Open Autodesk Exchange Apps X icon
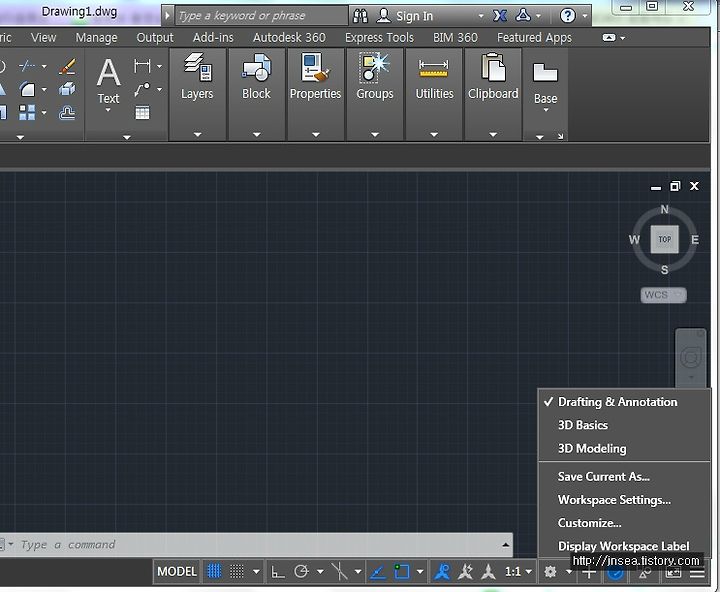Image resolution: width=720 pixels, height=592 pixels. coord(500,16)
